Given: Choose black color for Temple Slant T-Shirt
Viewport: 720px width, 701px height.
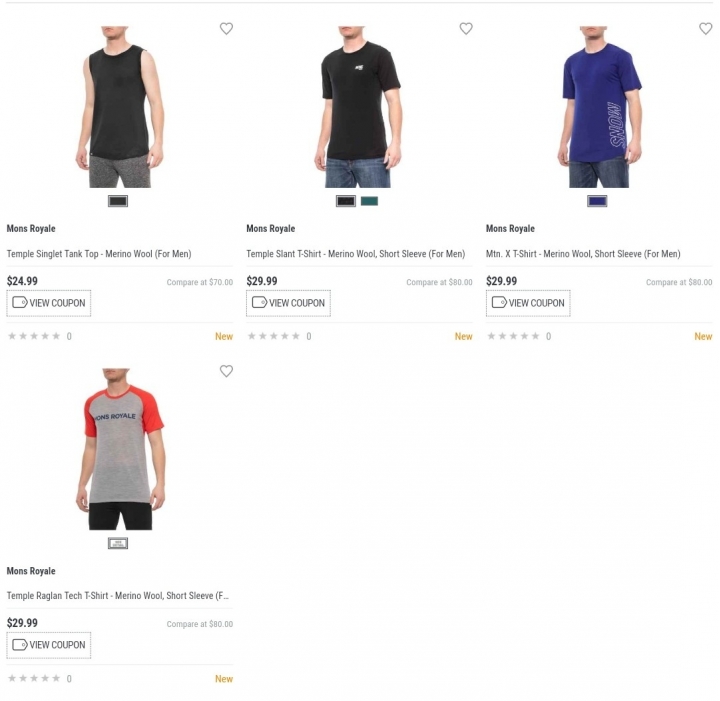Looking at the screenshot, I should tap(346, 201).
